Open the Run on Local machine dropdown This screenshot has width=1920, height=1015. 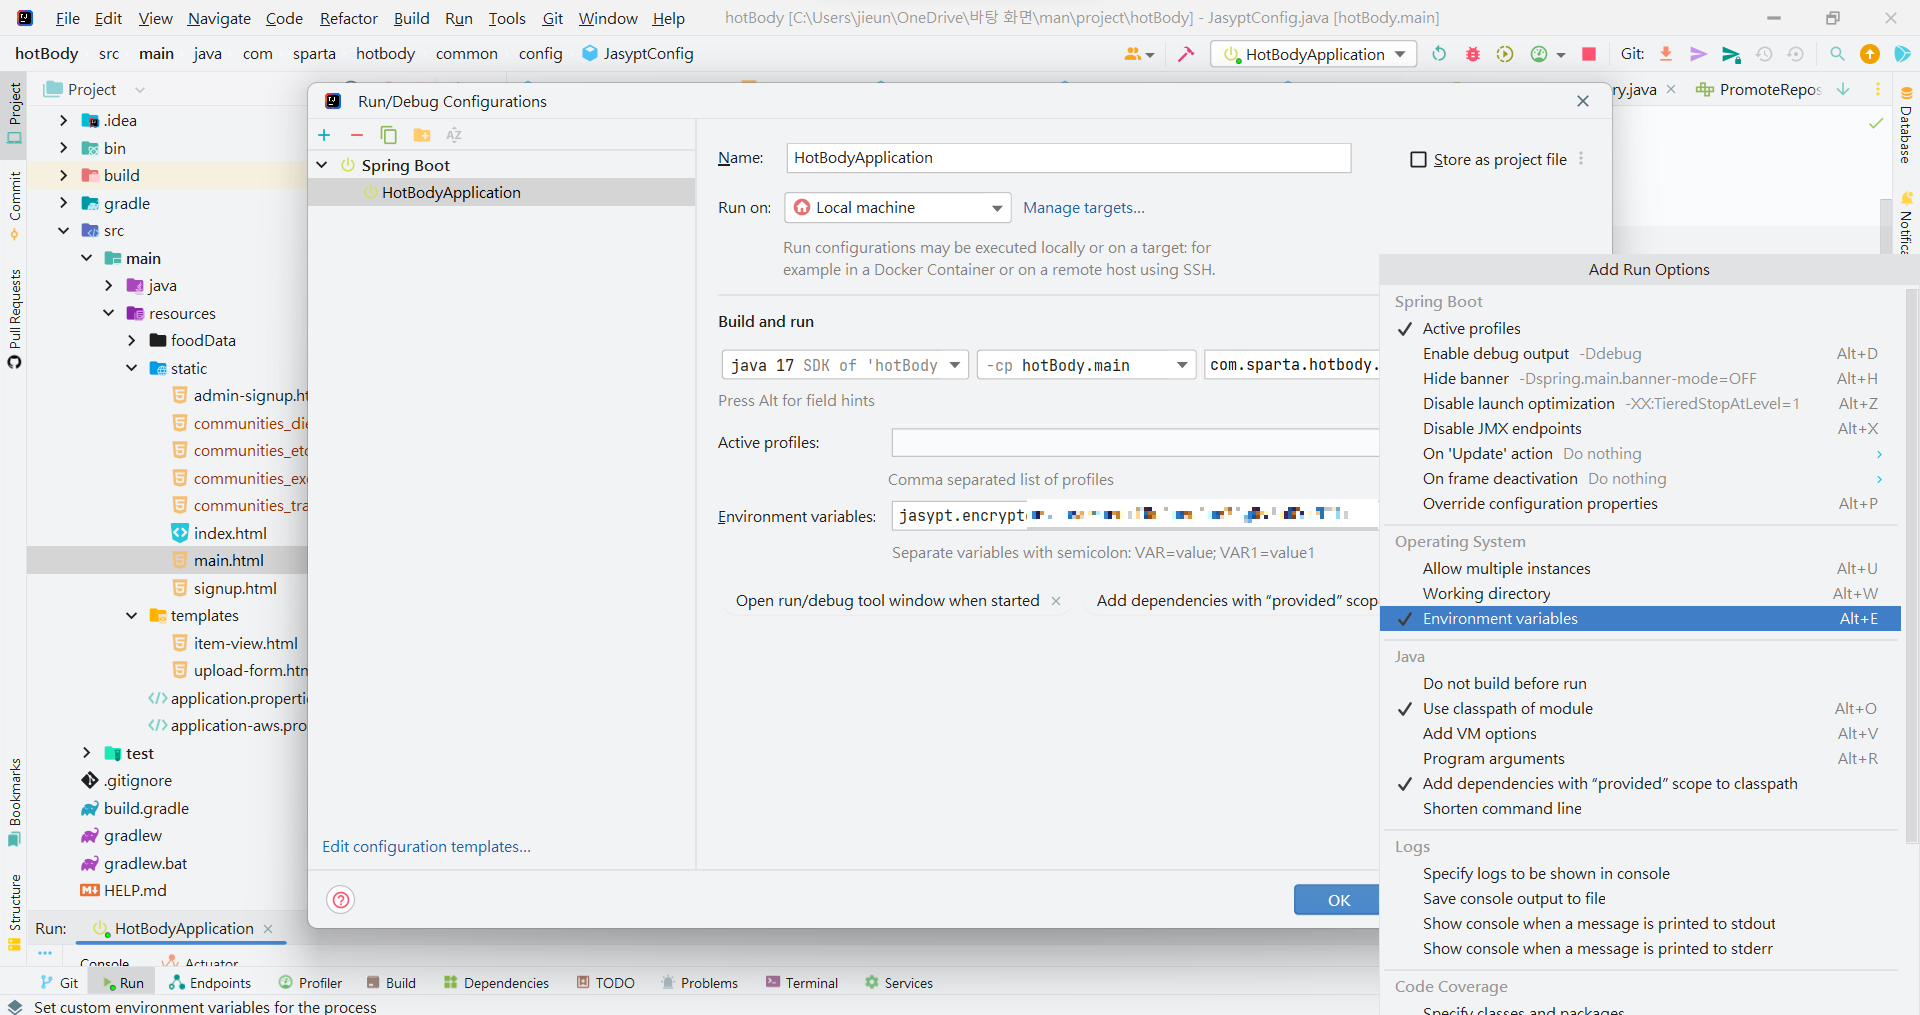point(898,208)
